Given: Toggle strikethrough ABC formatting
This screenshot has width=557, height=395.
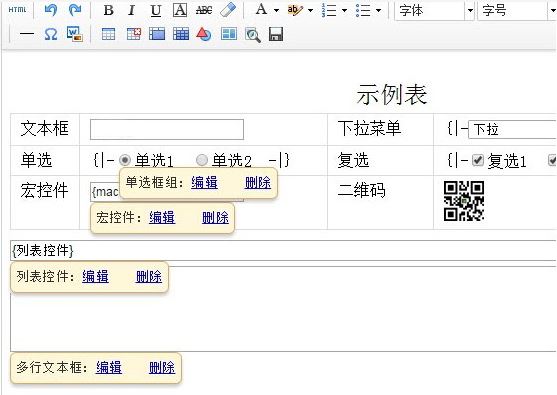Looking at the screenshot, I should 204,10.
